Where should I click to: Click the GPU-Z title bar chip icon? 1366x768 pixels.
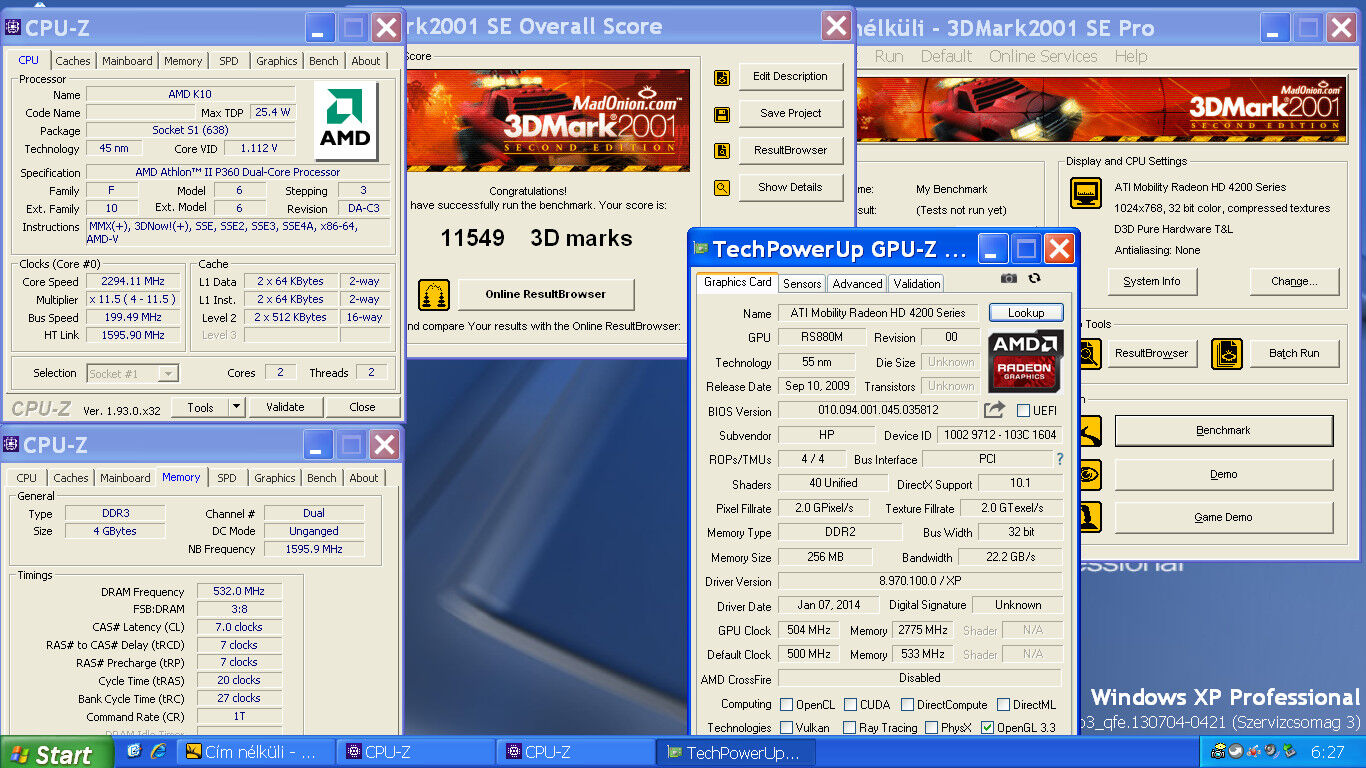click(701, 249)
